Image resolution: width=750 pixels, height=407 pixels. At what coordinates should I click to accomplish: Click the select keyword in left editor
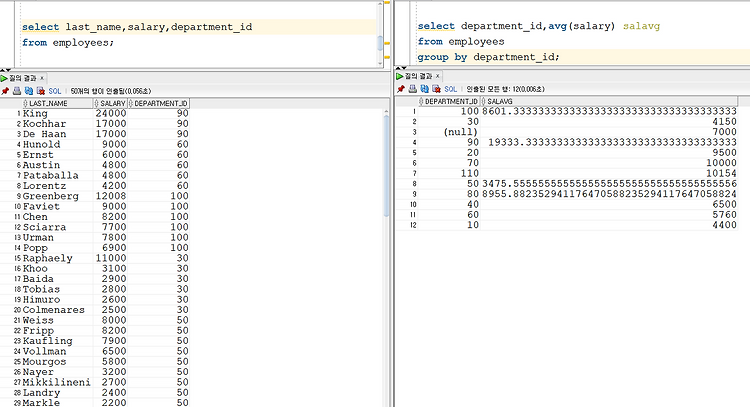(41, 27)
